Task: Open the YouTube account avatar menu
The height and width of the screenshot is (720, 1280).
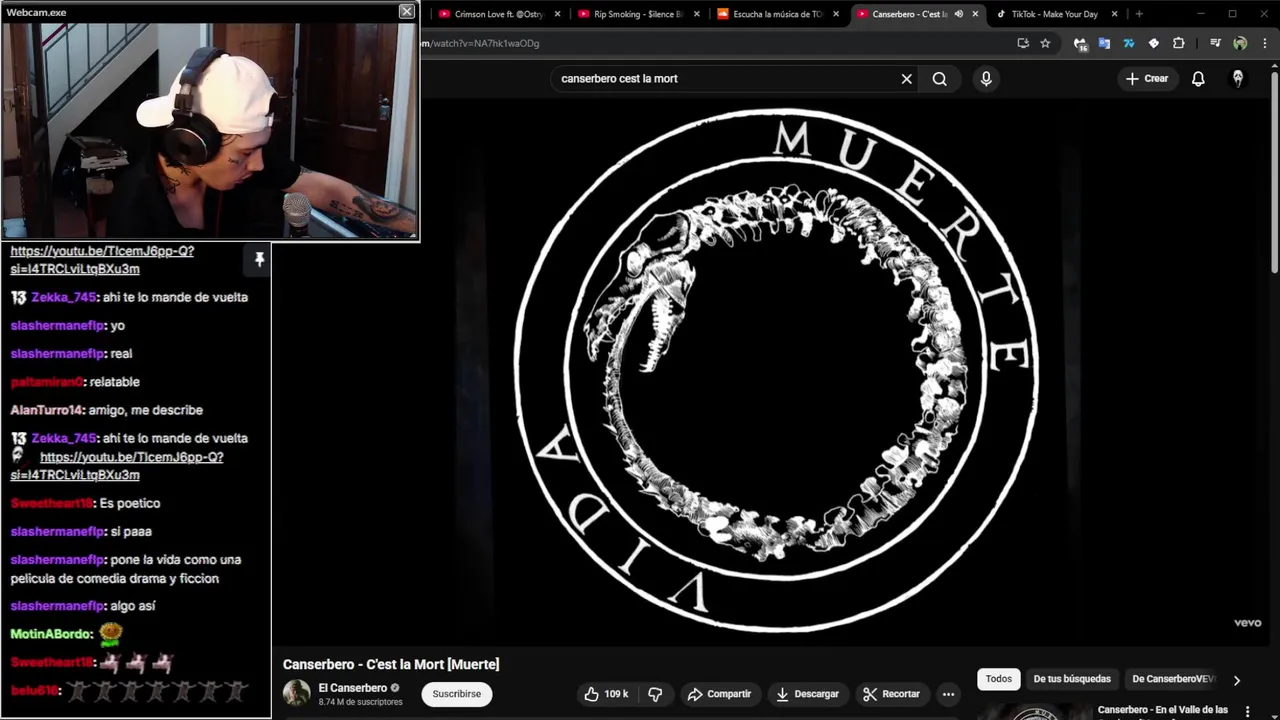Action: (1238, 79)
